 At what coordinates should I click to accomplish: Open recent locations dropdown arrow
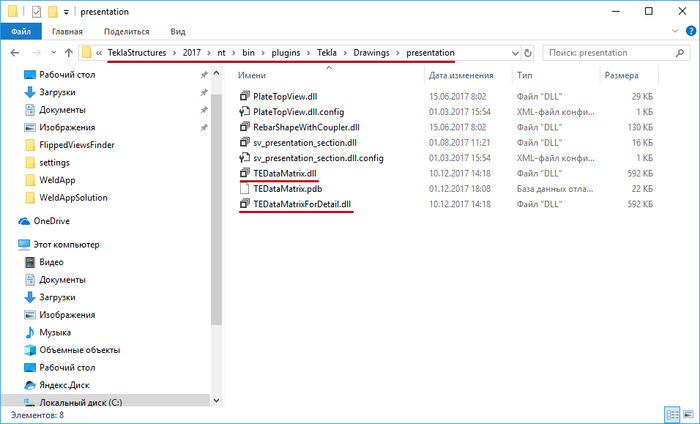click(x=54, y=53)
